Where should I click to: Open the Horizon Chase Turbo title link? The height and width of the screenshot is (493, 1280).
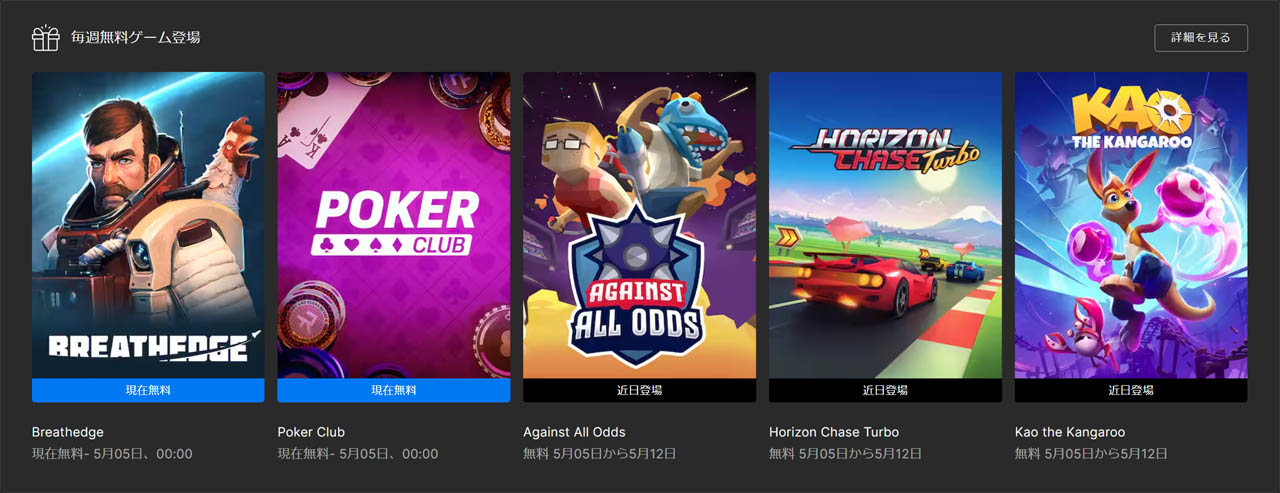pos(834,432)
